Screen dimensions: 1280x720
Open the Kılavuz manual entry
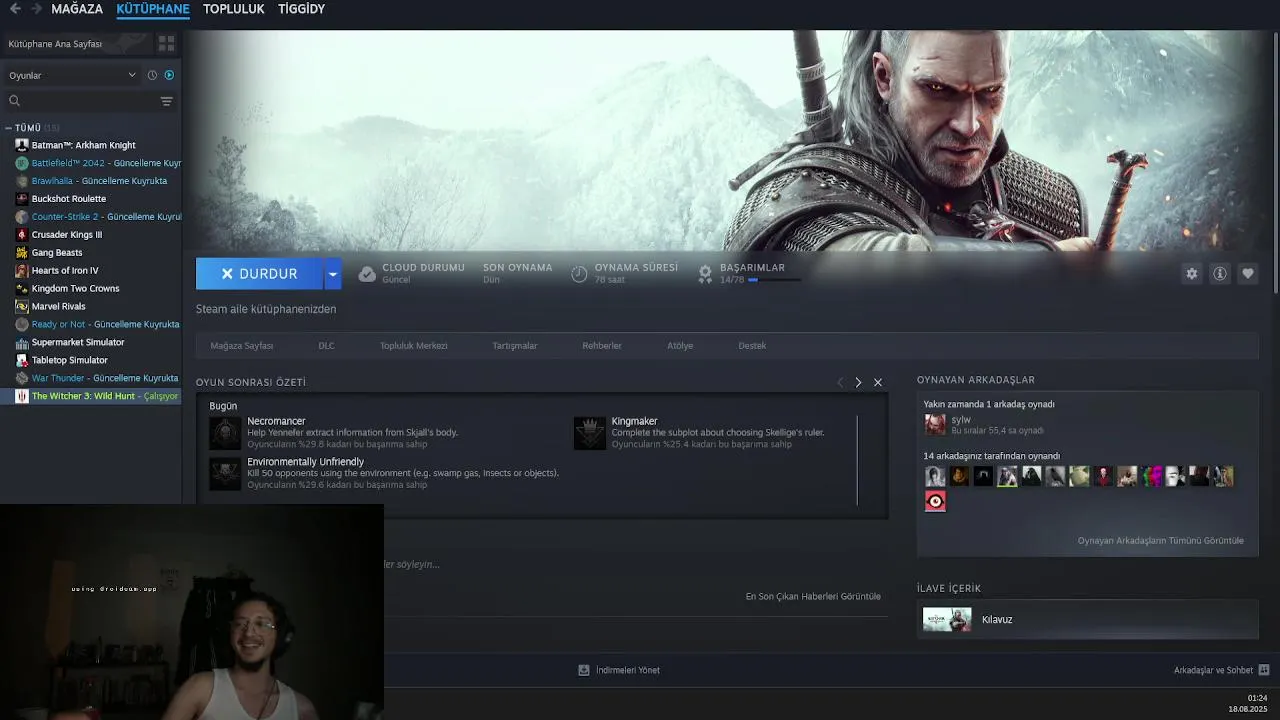click(x=1088, y=620)
